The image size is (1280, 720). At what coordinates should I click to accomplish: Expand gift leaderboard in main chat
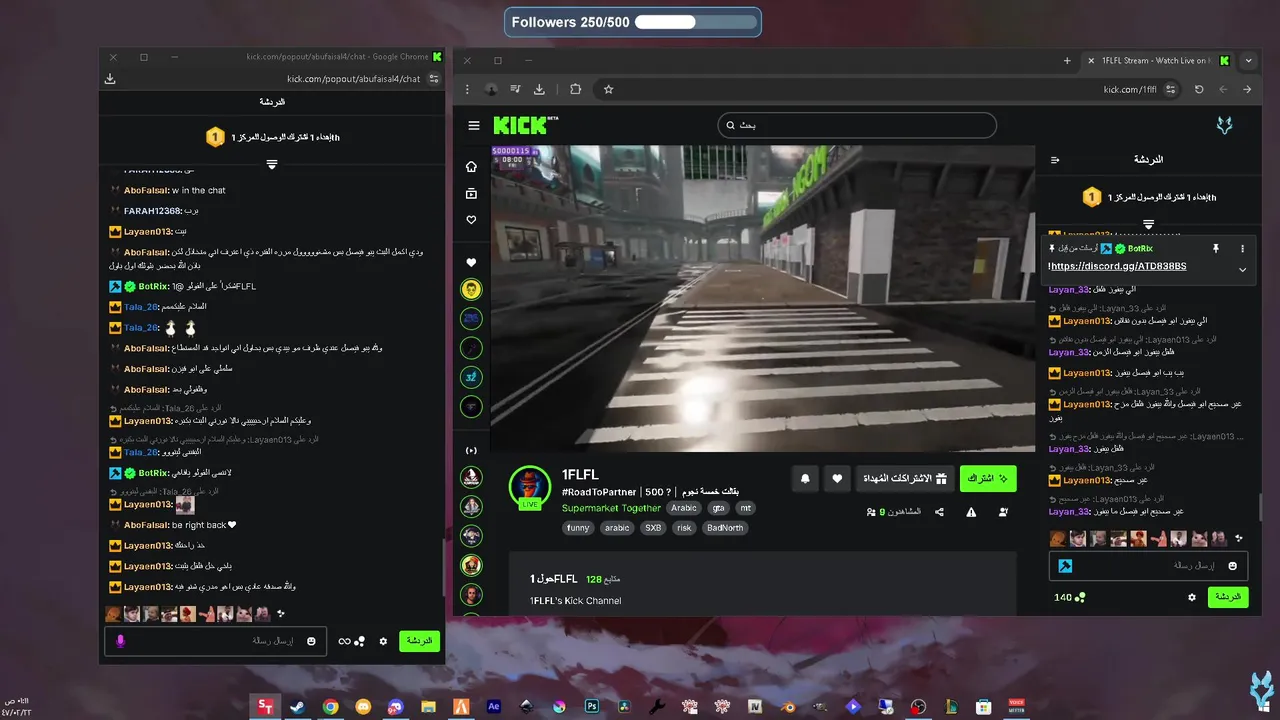[1148, 224]
